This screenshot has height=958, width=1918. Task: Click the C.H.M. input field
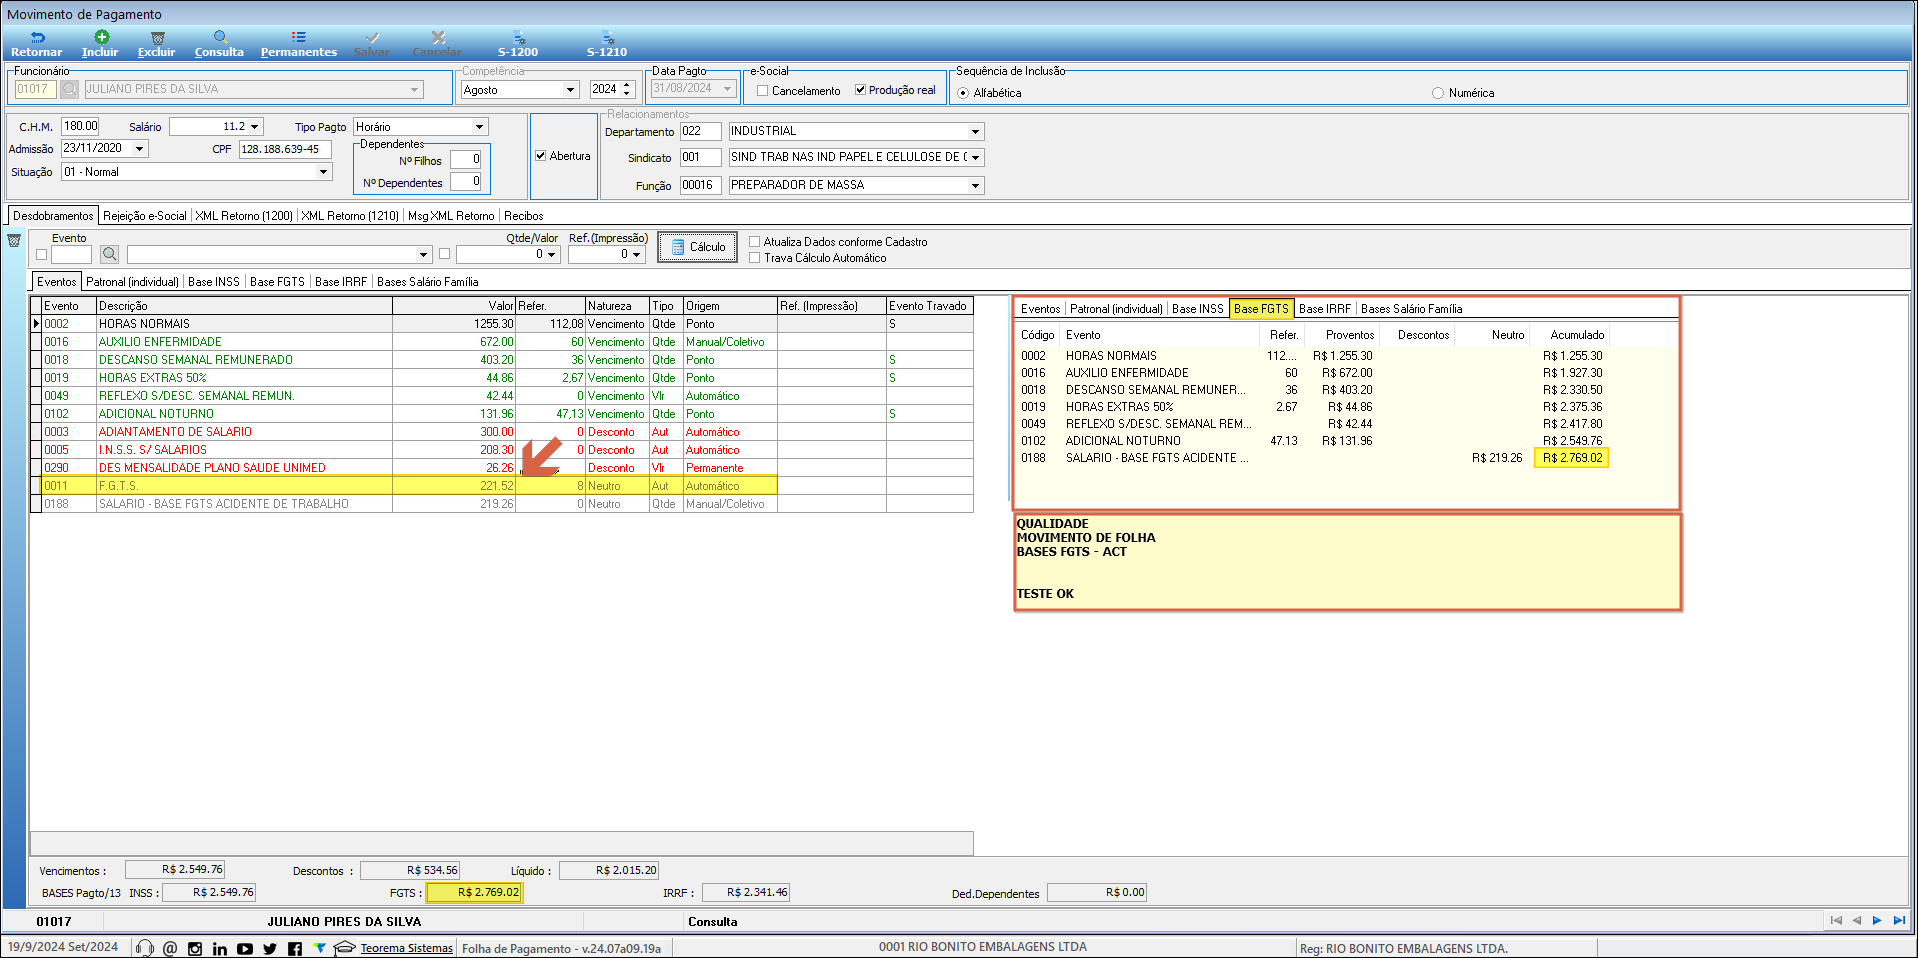[80, 126]
